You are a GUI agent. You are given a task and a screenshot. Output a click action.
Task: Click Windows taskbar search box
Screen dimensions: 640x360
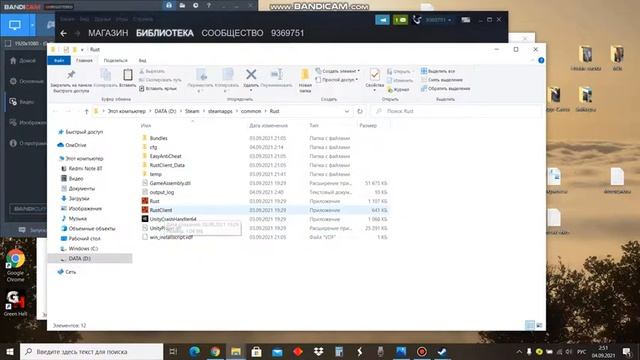91,351
